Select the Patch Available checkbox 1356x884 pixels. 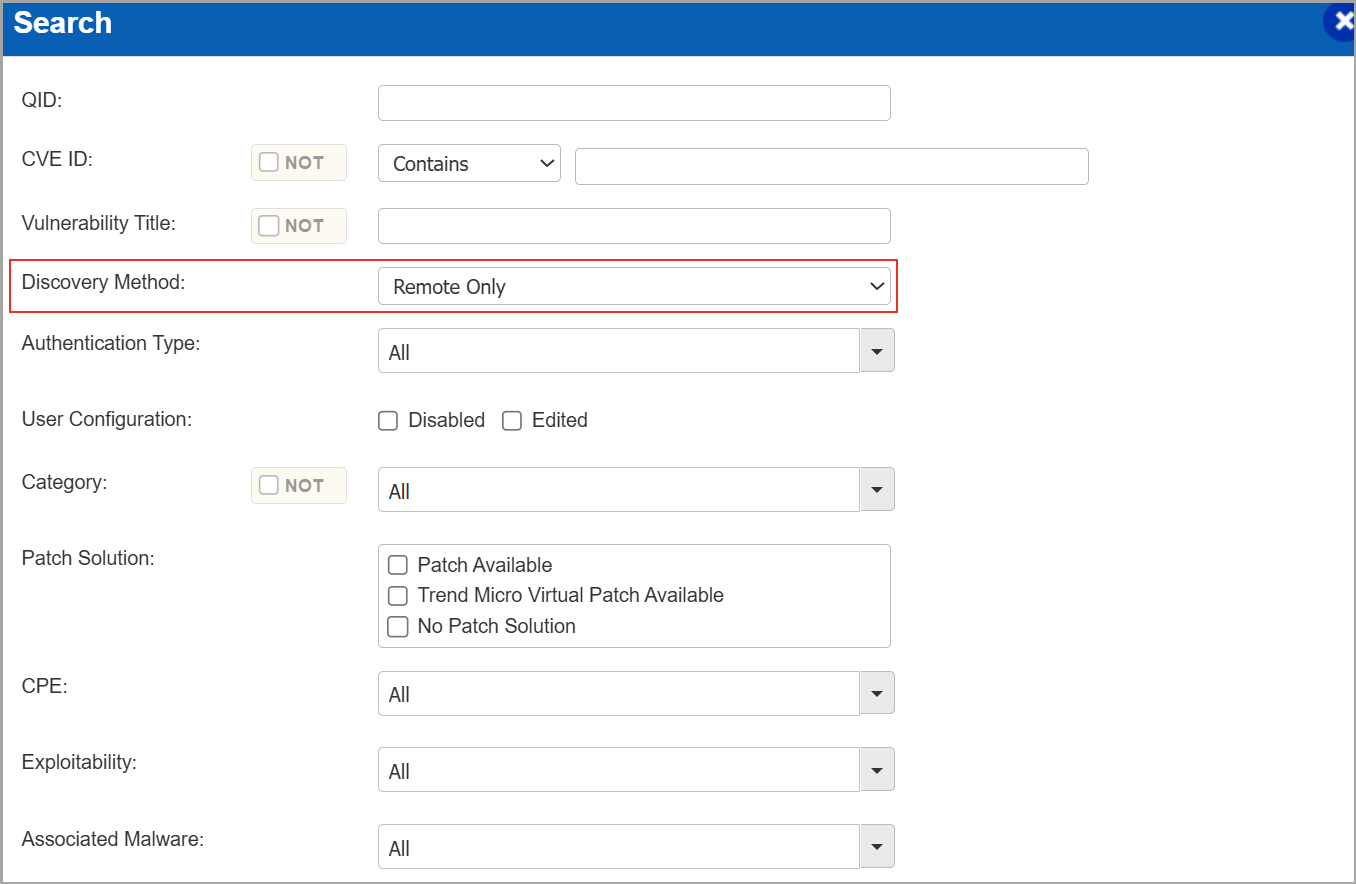(x=398, y=565)
